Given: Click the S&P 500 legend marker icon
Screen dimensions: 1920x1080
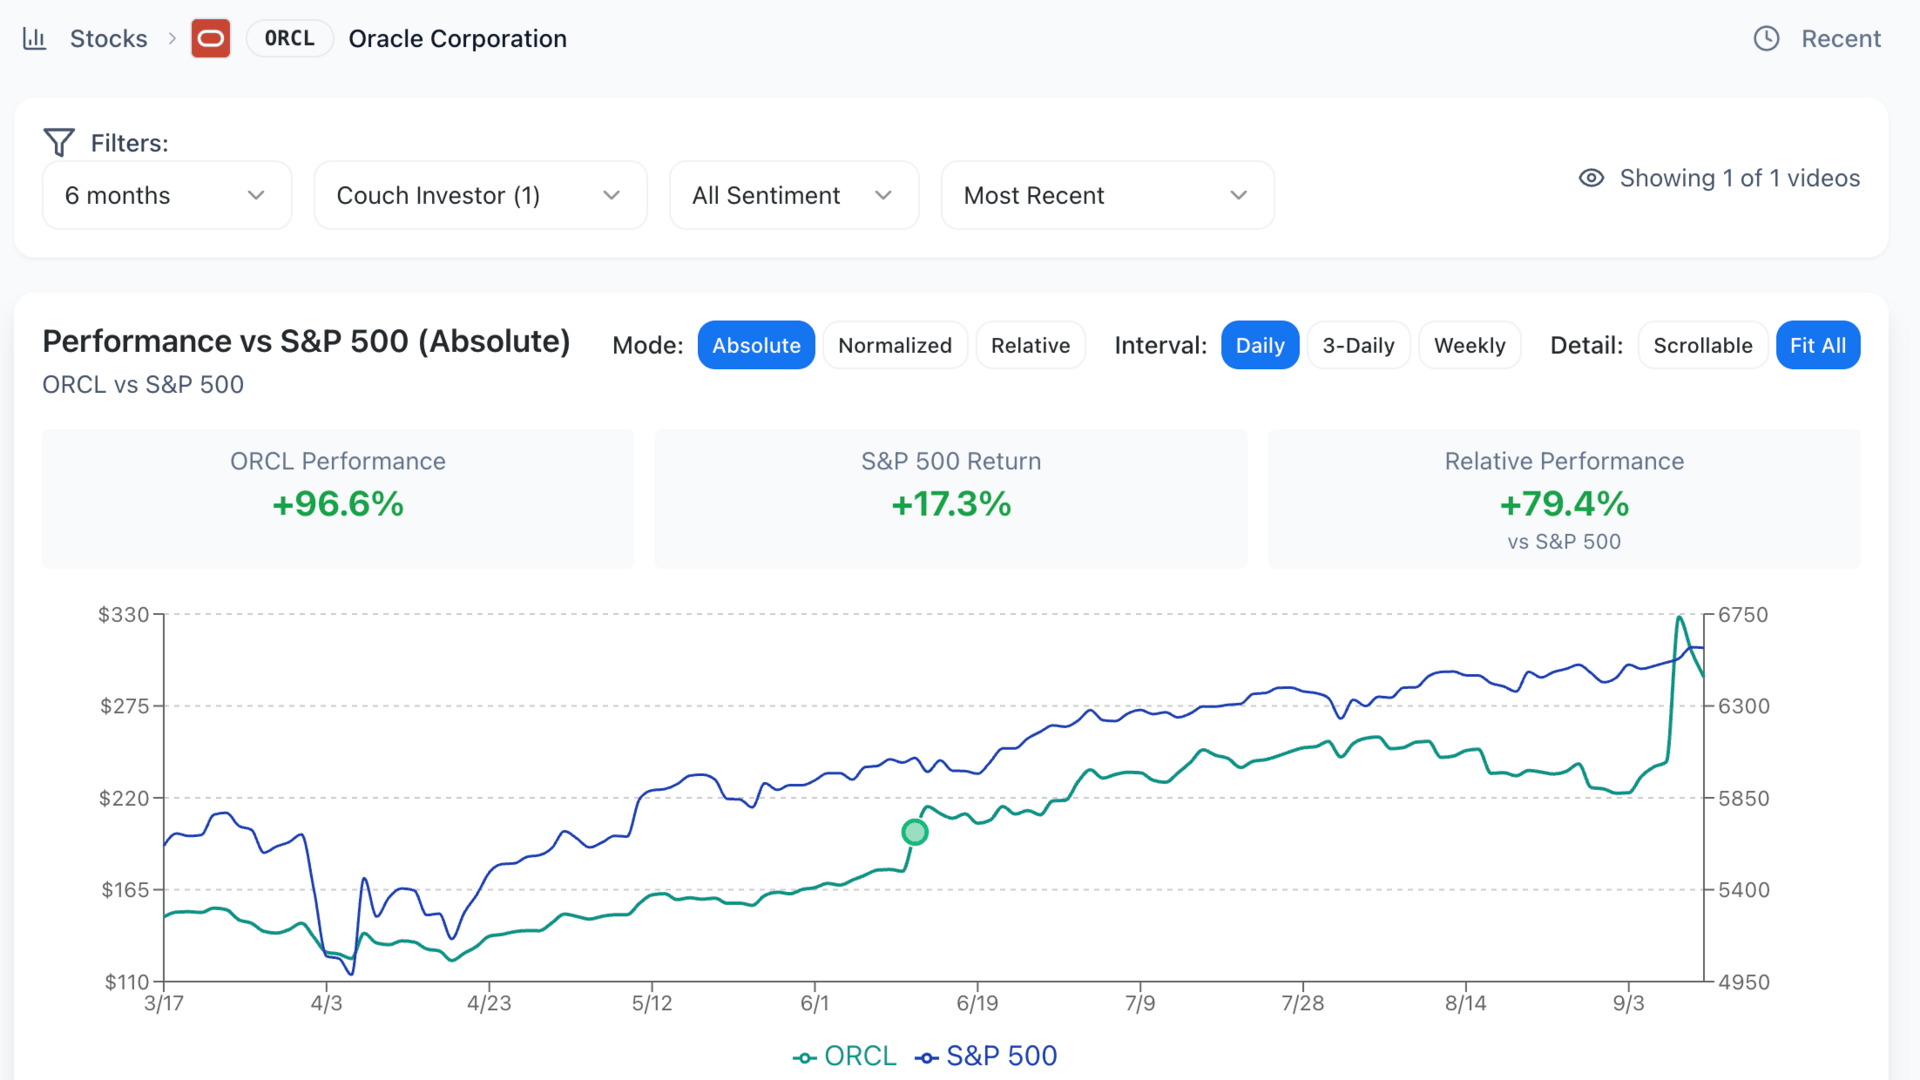Looking at the screenshot, I should [x=927, y=1057].
